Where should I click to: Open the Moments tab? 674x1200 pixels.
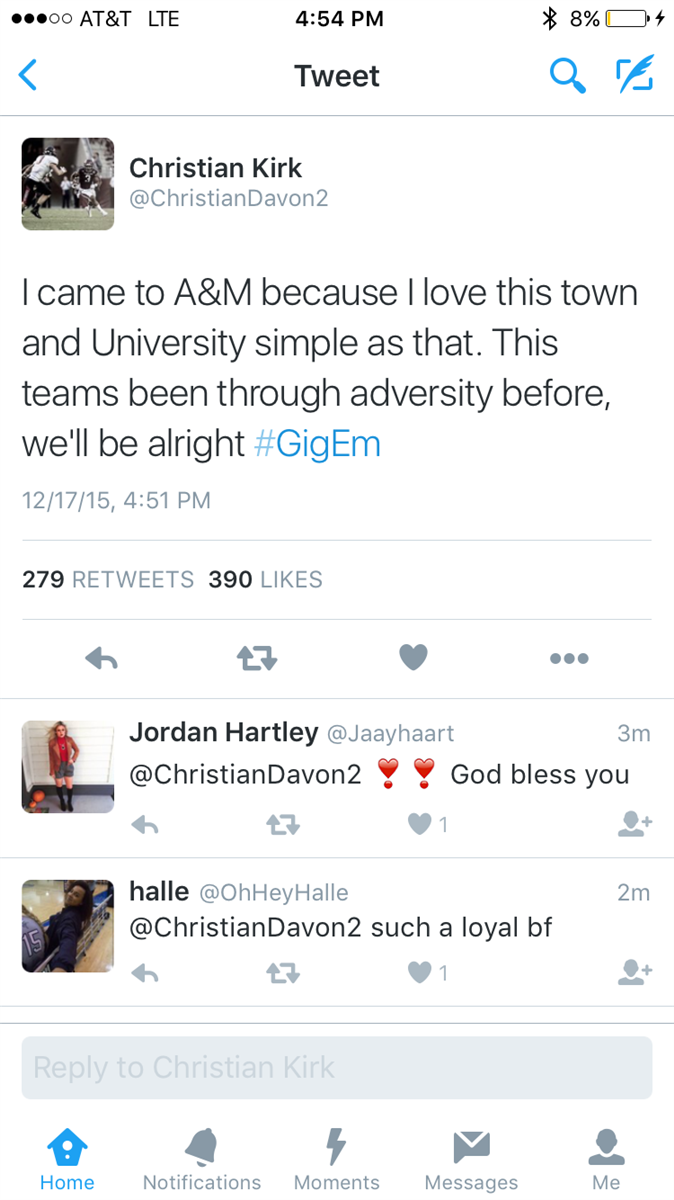(336, 1159)
